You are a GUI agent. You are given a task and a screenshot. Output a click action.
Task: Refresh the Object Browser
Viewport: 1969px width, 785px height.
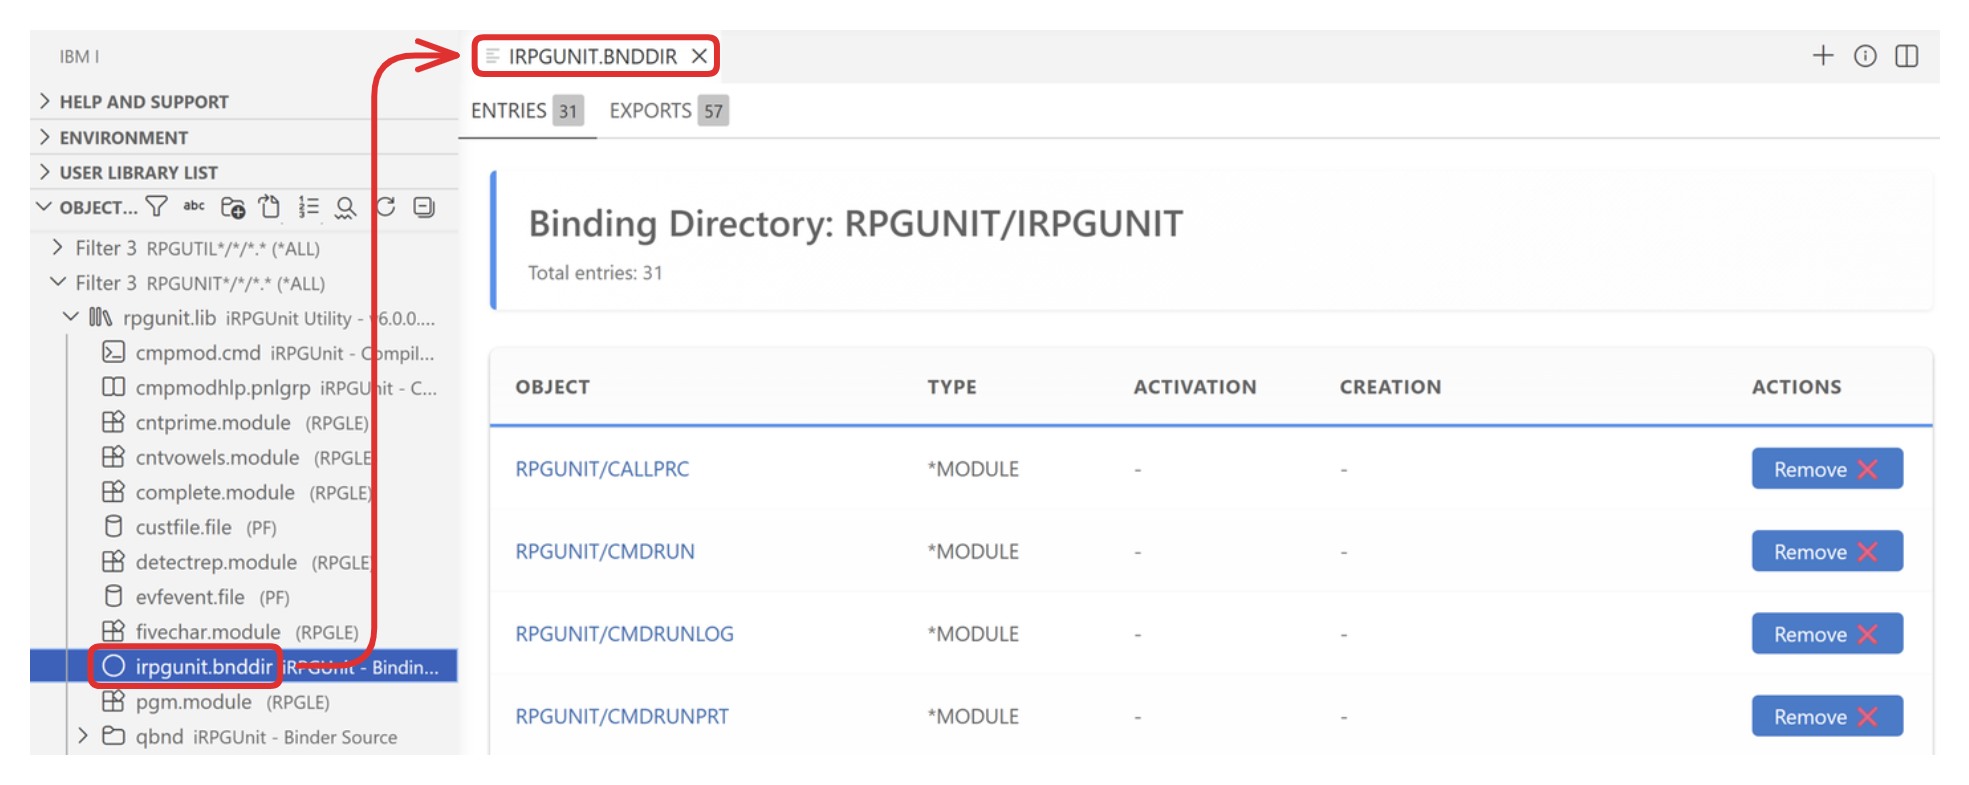tap(386, 207)
